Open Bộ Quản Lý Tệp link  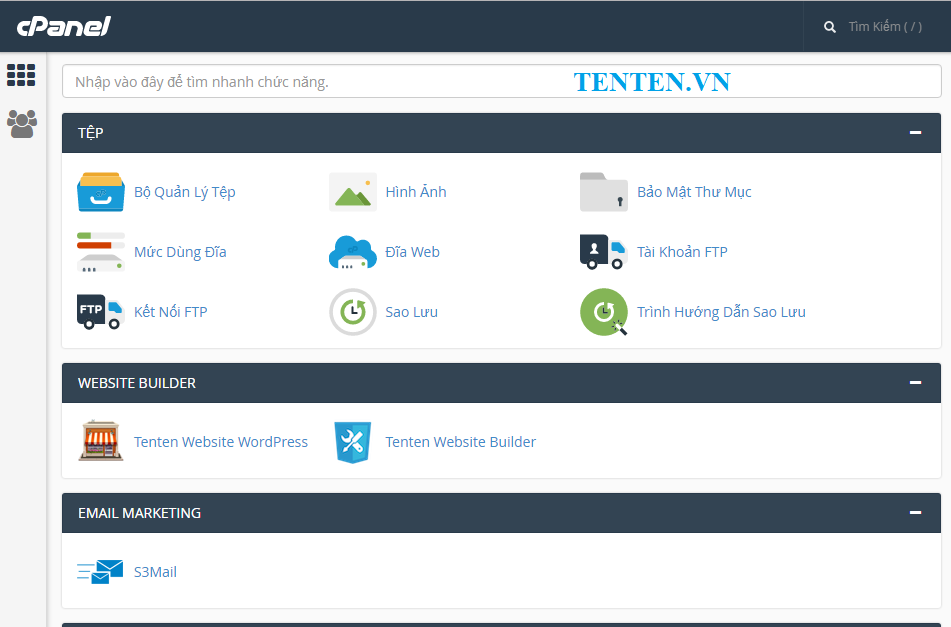184,192
